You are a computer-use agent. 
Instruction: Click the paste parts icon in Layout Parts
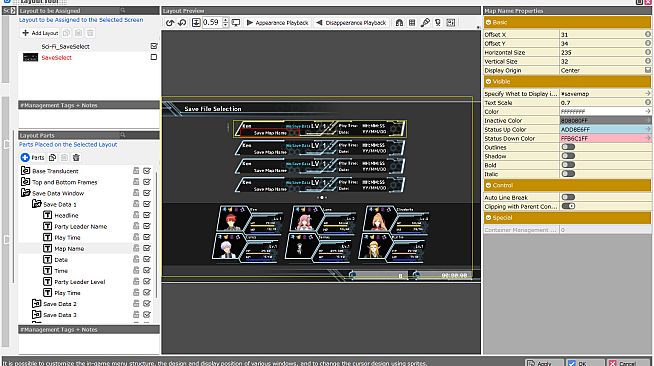[64, 158]
